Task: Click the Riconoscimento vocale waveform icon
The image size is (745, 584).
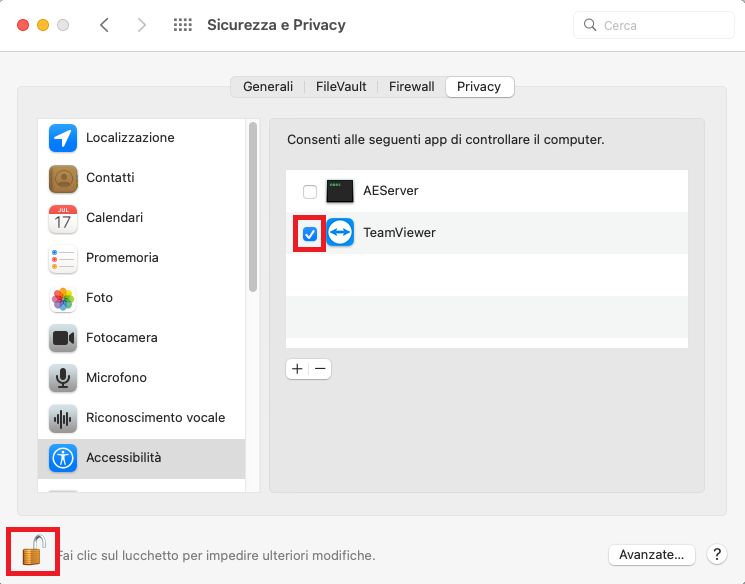Action: click(x=63, y=418)
